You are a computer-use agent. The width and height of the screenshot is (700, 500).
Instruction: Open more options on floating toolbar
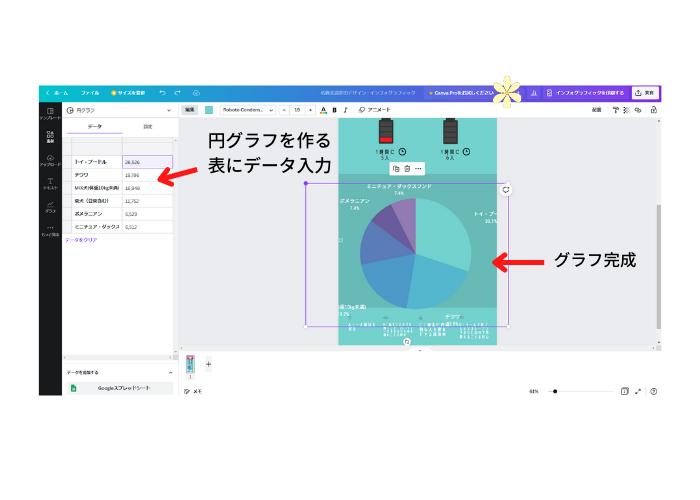point(418,169)
